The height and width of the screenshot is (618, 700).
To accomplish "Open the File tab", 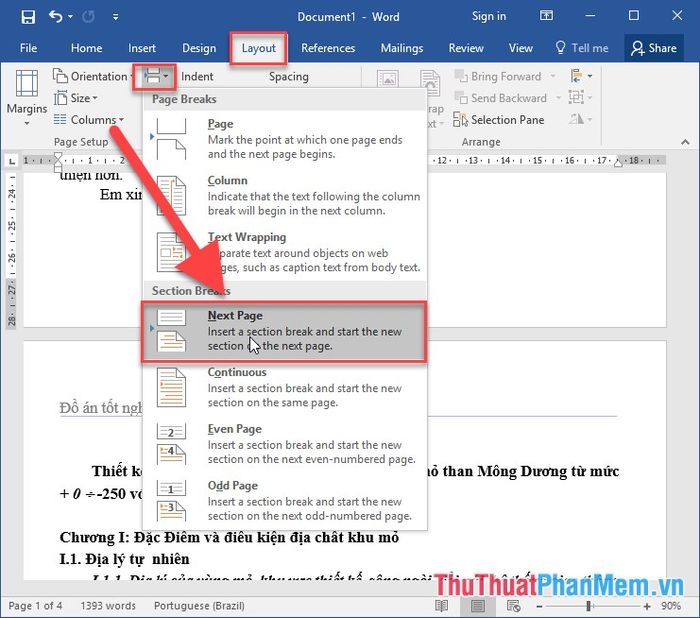I will click(x=28, y=48).
